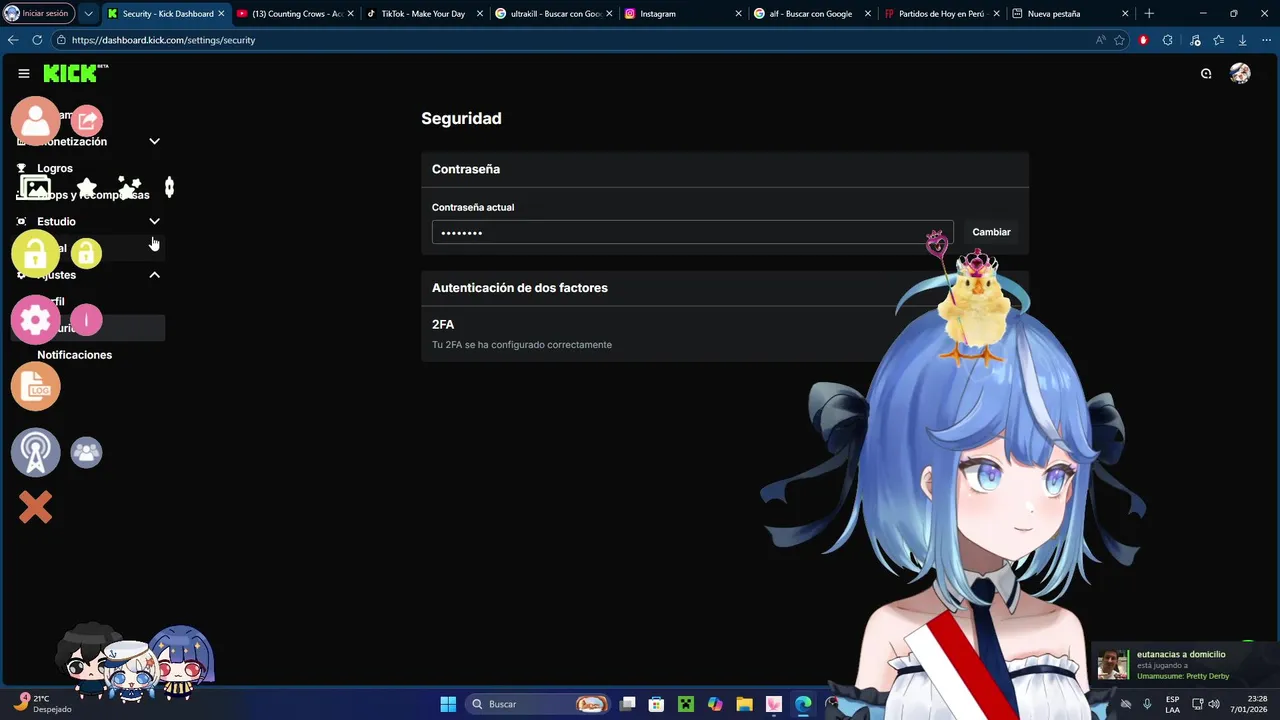
Task: Open the tab search dropdown arrow
Action: 88,14
